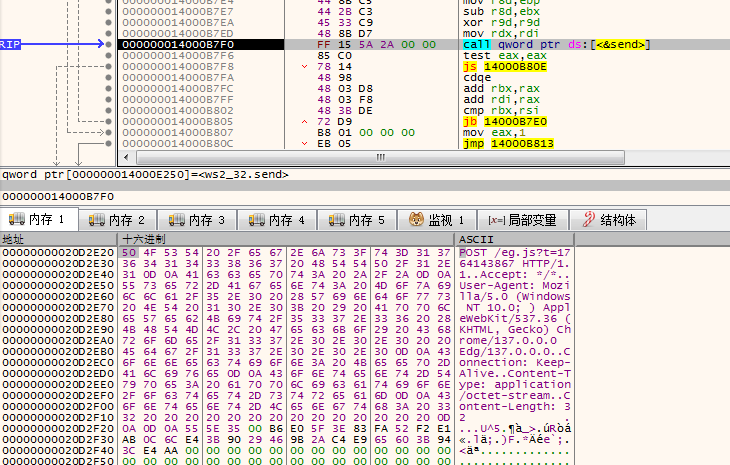Click the js 14000B80E instruction
The width and height of the screenshot is (730, 465).
tap(505, 67)
